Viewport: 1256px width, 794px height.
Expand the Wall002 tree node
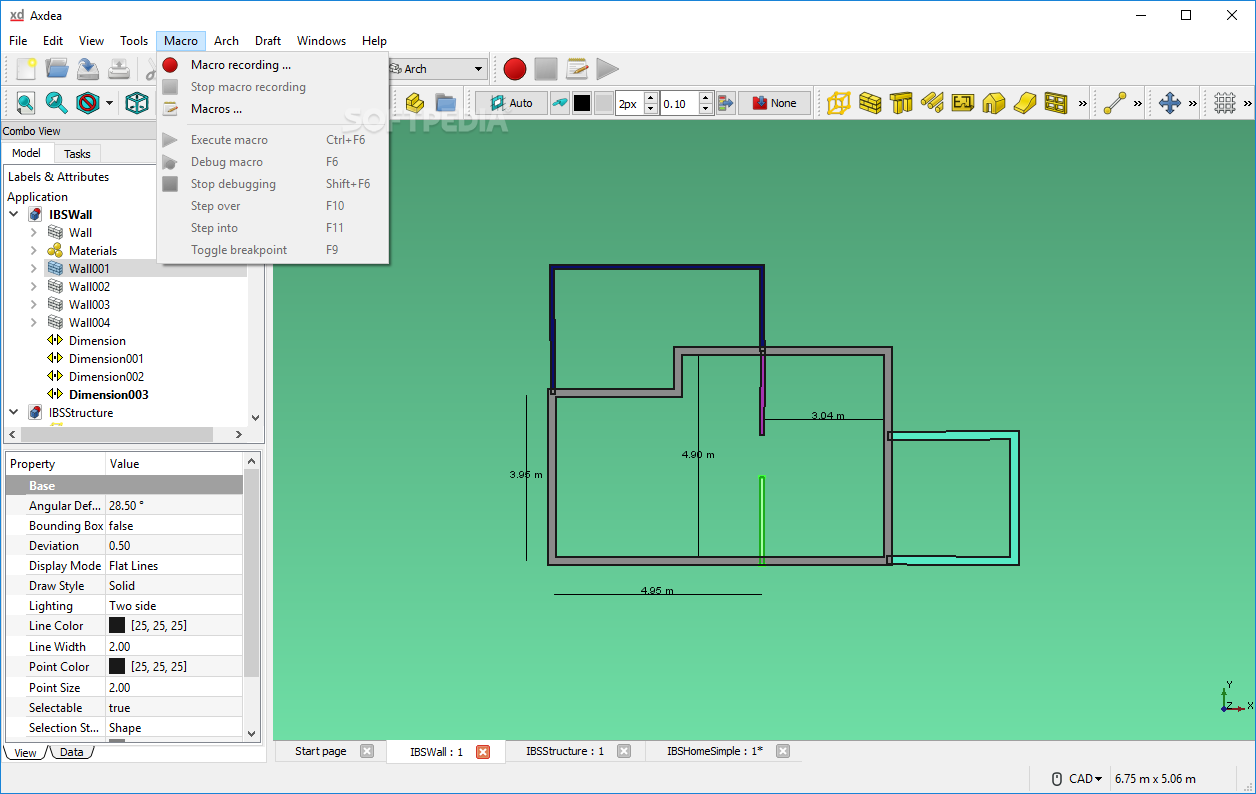tap(33, 286)
